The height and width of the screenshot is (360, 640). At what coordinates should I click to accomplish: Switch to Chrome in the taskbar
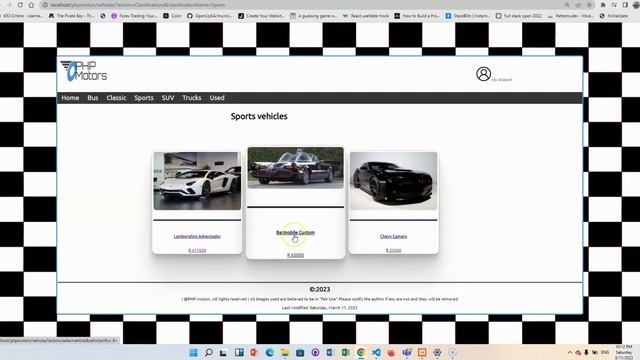361,352
